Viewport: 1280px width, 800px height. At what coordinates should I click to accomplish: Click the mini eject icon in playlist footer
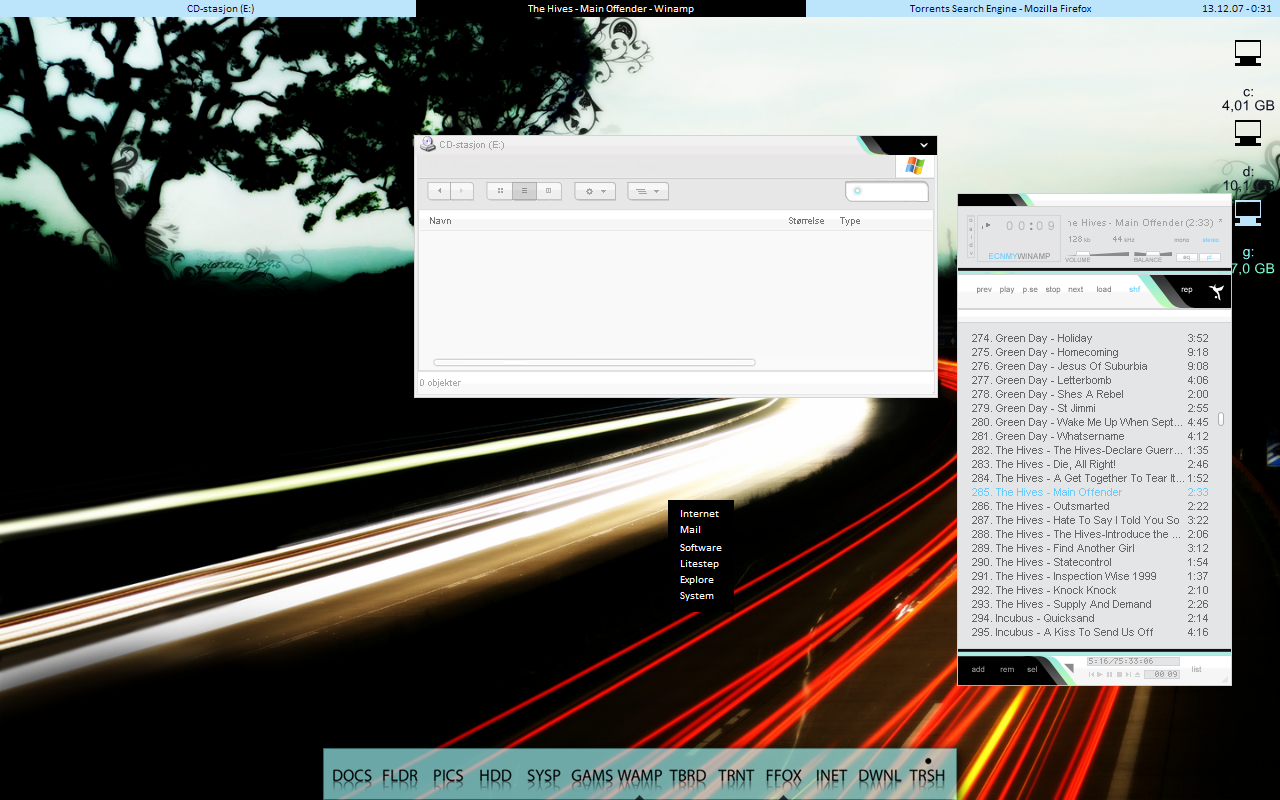pos(1137,674)
